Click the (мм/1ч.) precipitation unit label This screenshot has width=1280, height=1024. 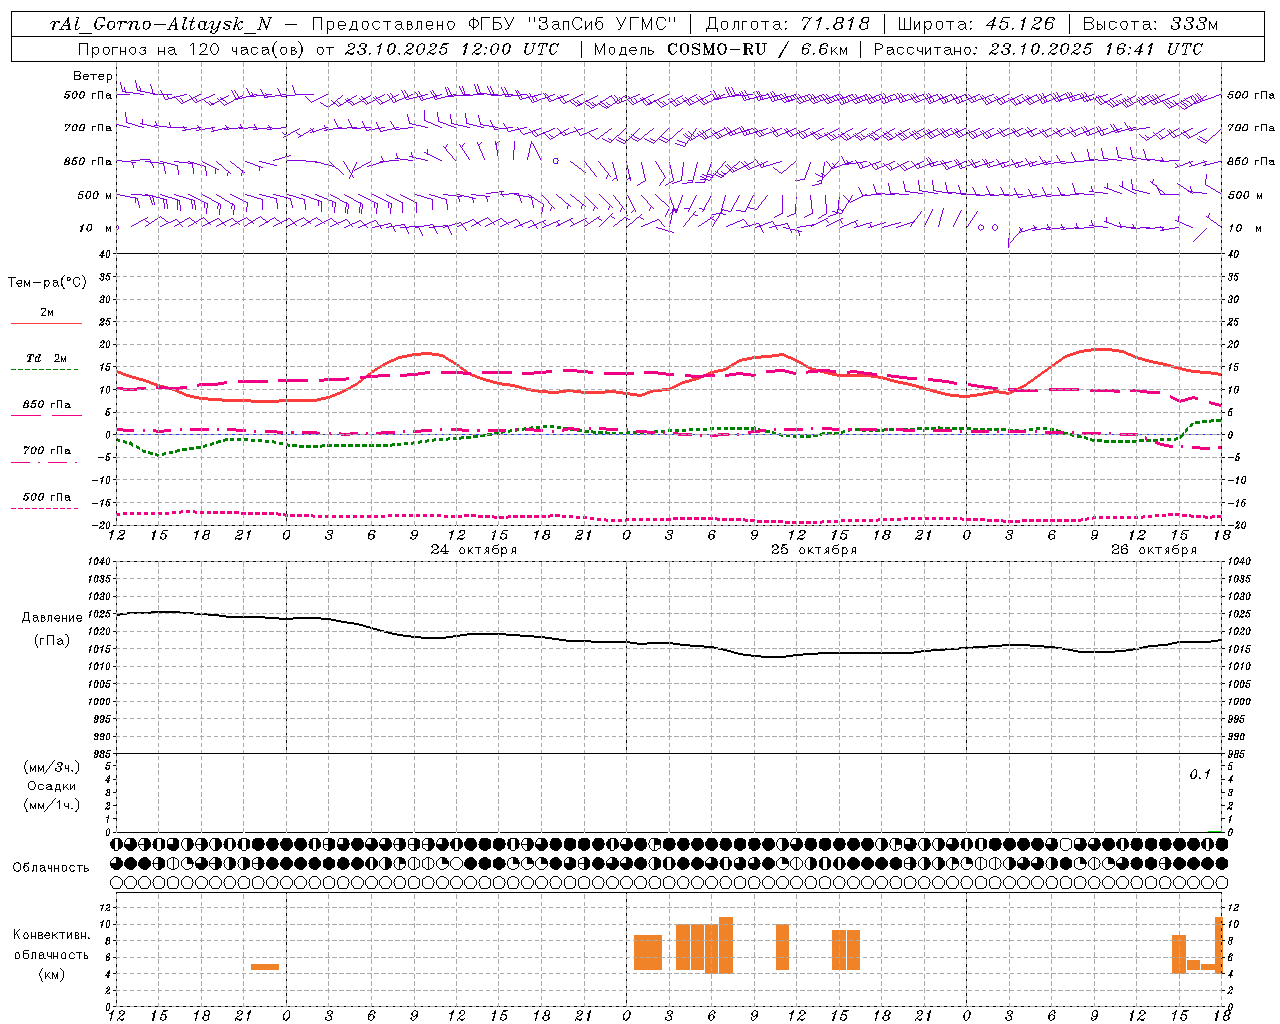(x=51, y=805)
